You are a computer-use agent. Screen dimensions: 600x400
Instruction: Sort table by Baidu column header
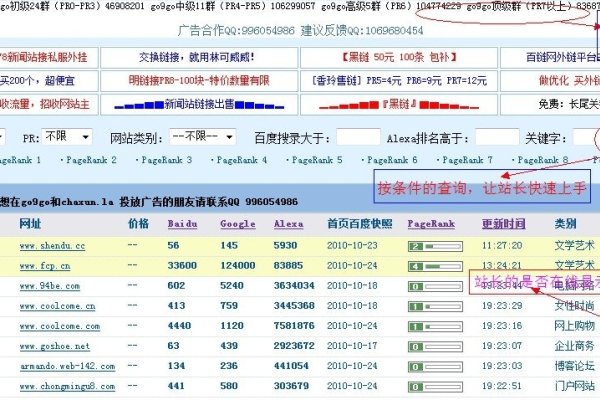tap(183, 224)
